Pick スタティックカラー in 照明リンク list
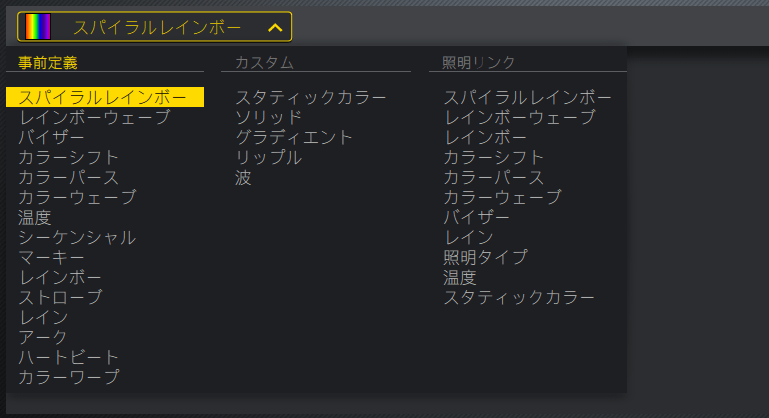769x418 pixels. pos(519,297)
